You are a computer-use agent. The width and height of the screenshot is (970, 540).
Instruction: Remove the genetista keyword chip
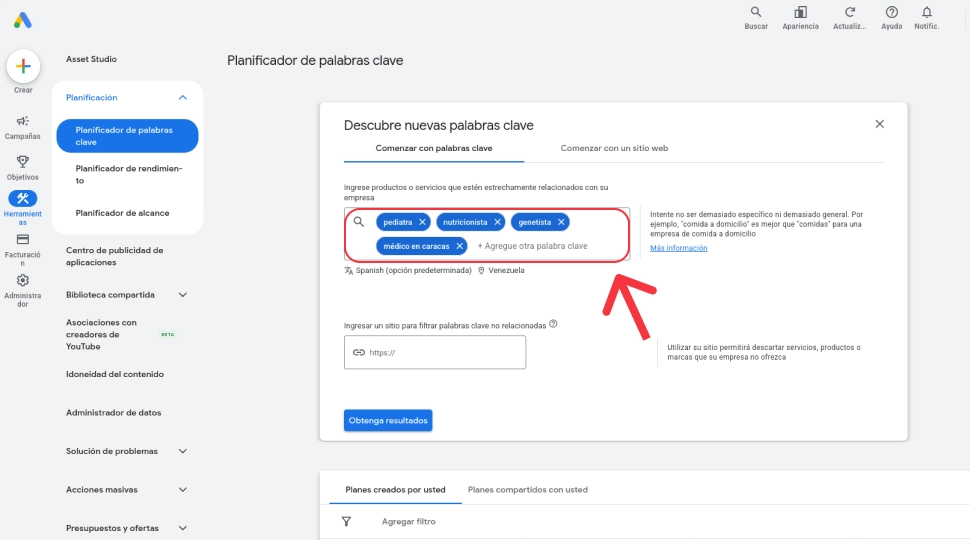(x=561, y=222)
